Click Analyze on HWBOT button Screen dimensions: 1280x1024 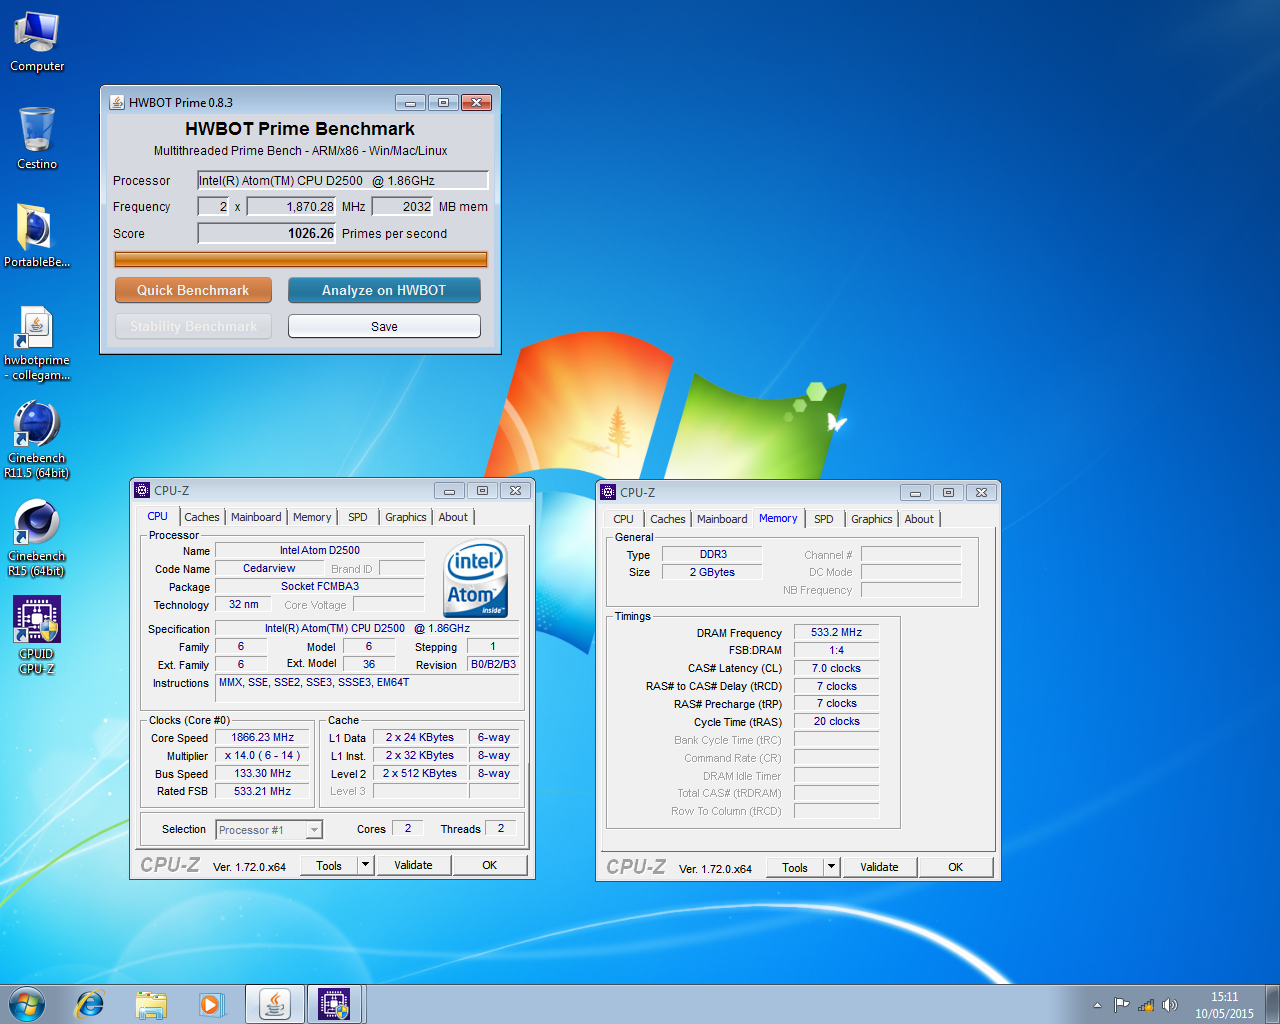tap(384, 290)
